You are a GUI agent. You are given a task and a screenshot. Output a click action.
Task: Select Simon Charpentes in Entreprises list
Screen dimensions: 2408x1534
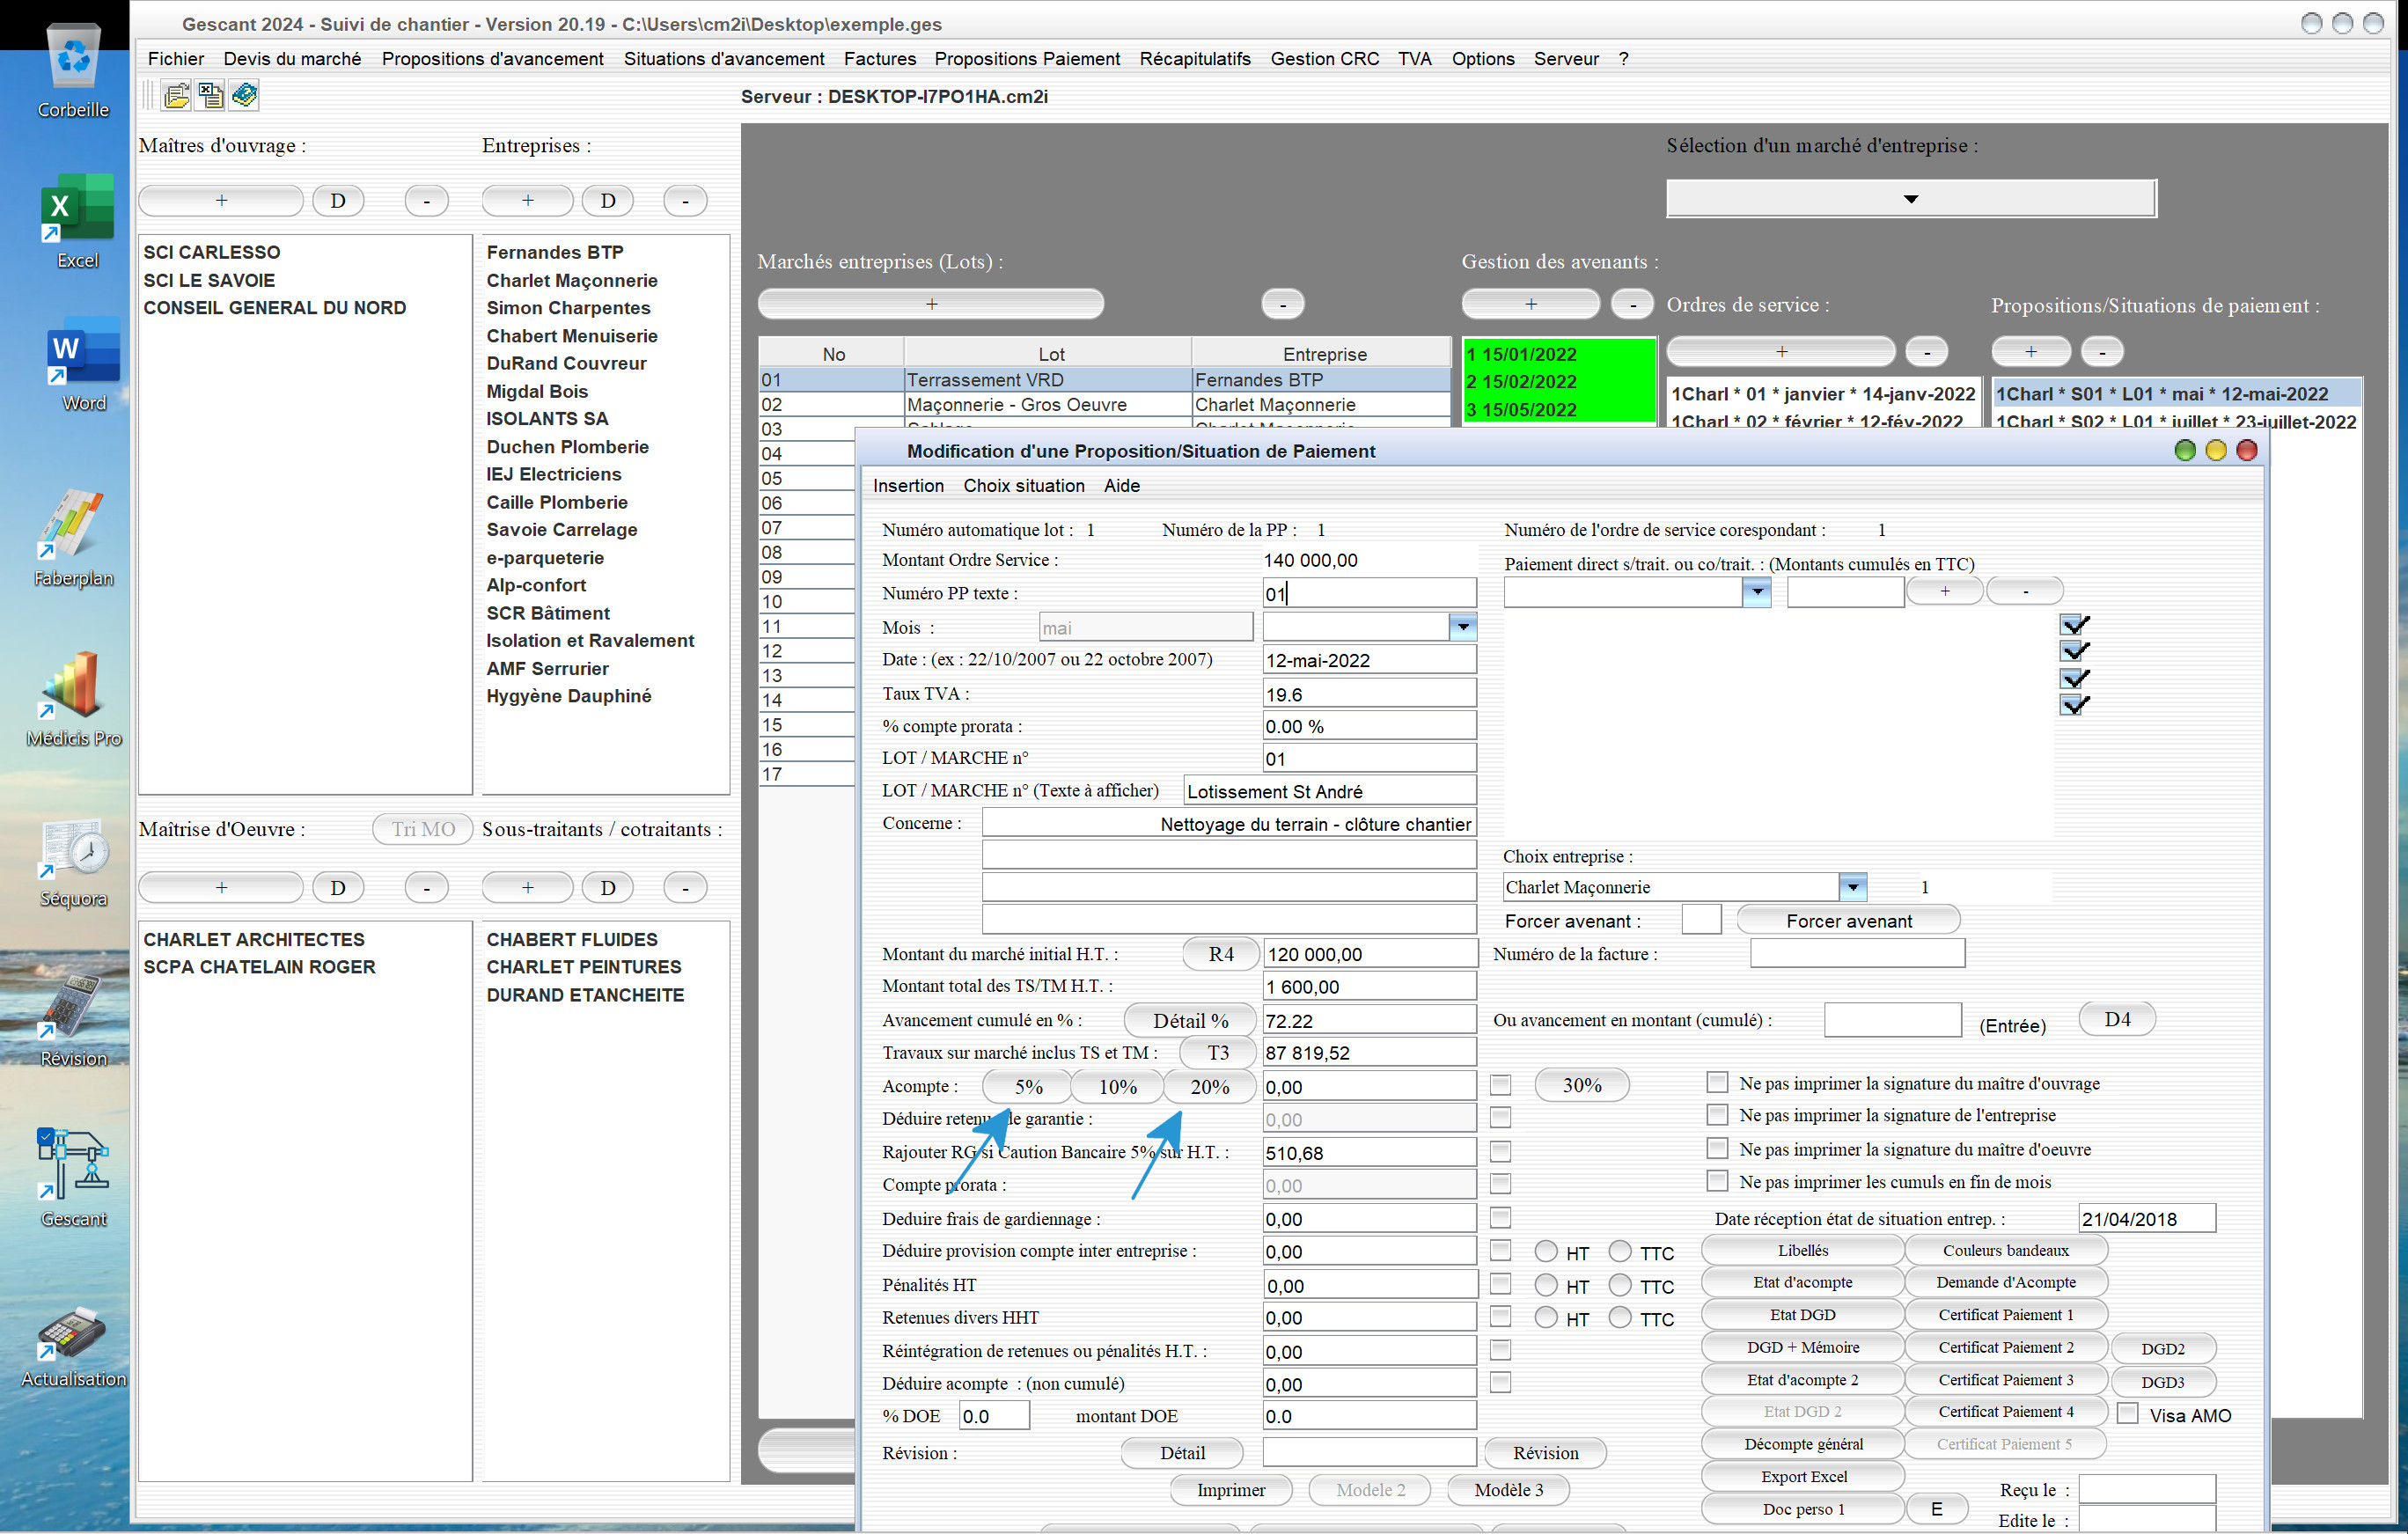(x=568, y=308)
